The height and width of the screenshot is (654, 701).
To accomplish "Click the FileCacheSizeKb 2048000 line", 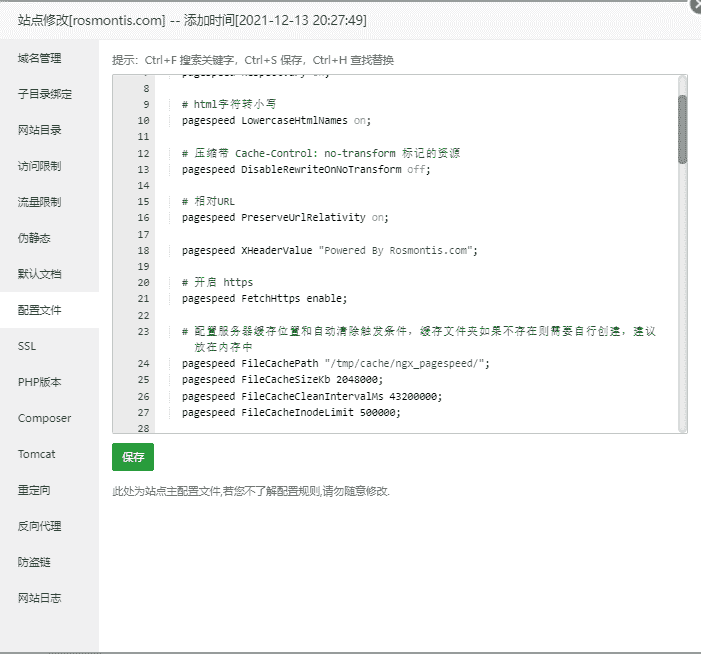I will click(283, 380).
